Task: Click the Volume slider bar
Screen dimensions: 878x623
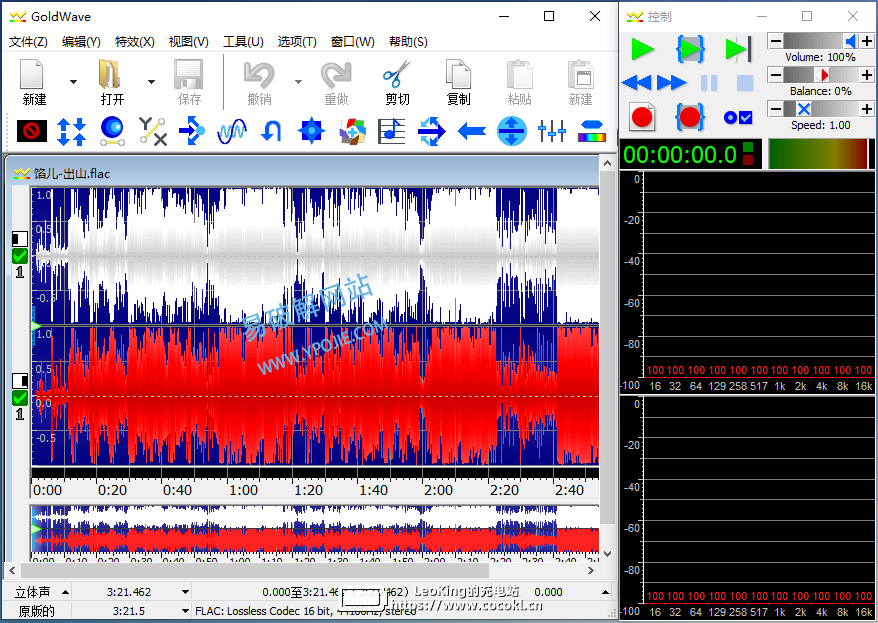Action: [821, 41]
